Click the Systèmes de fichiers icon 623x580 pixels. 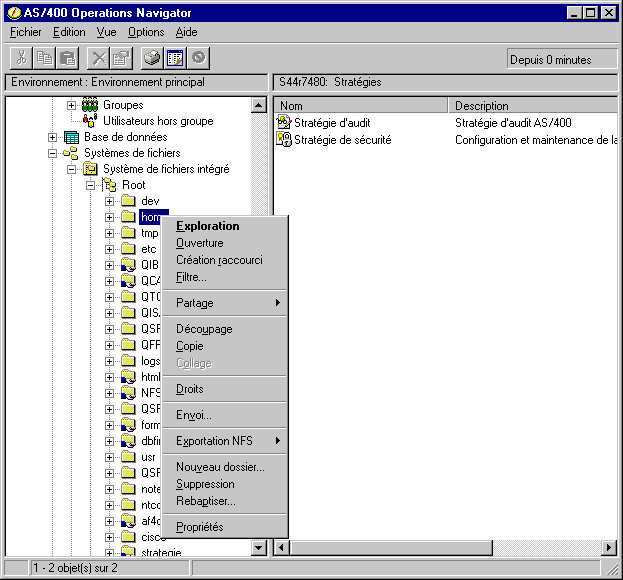[x=71, y=153]
